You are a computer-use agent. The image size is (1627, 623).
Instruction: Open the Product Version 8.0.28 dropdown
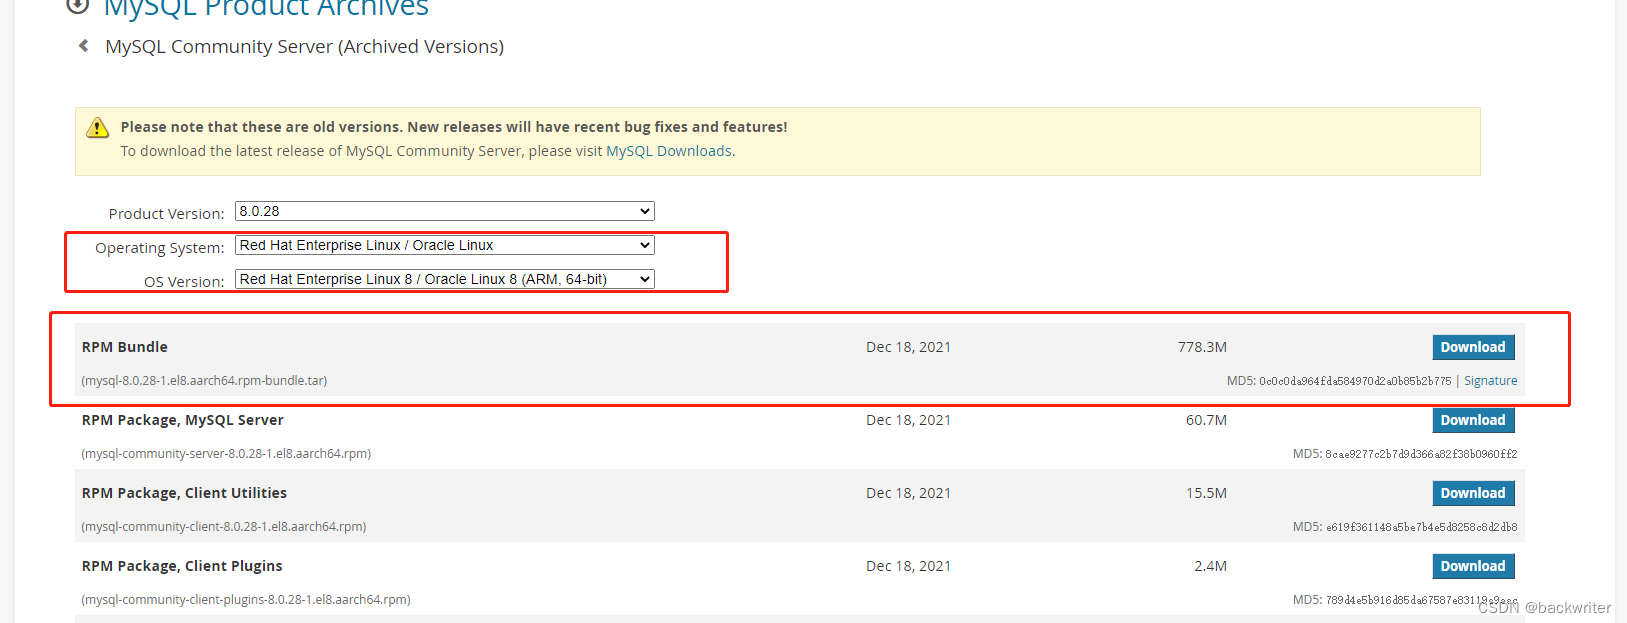445,211
